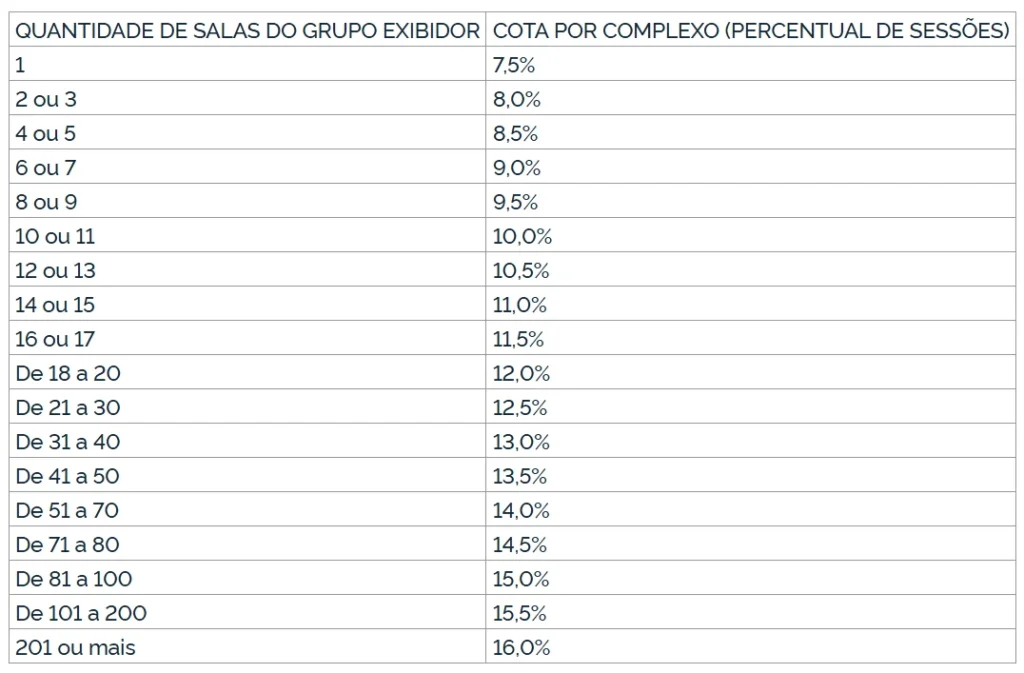This screenshot has height=673, width=1024.
Task: Select the 'De 71 a 80' cell
Action: (68, 545)
